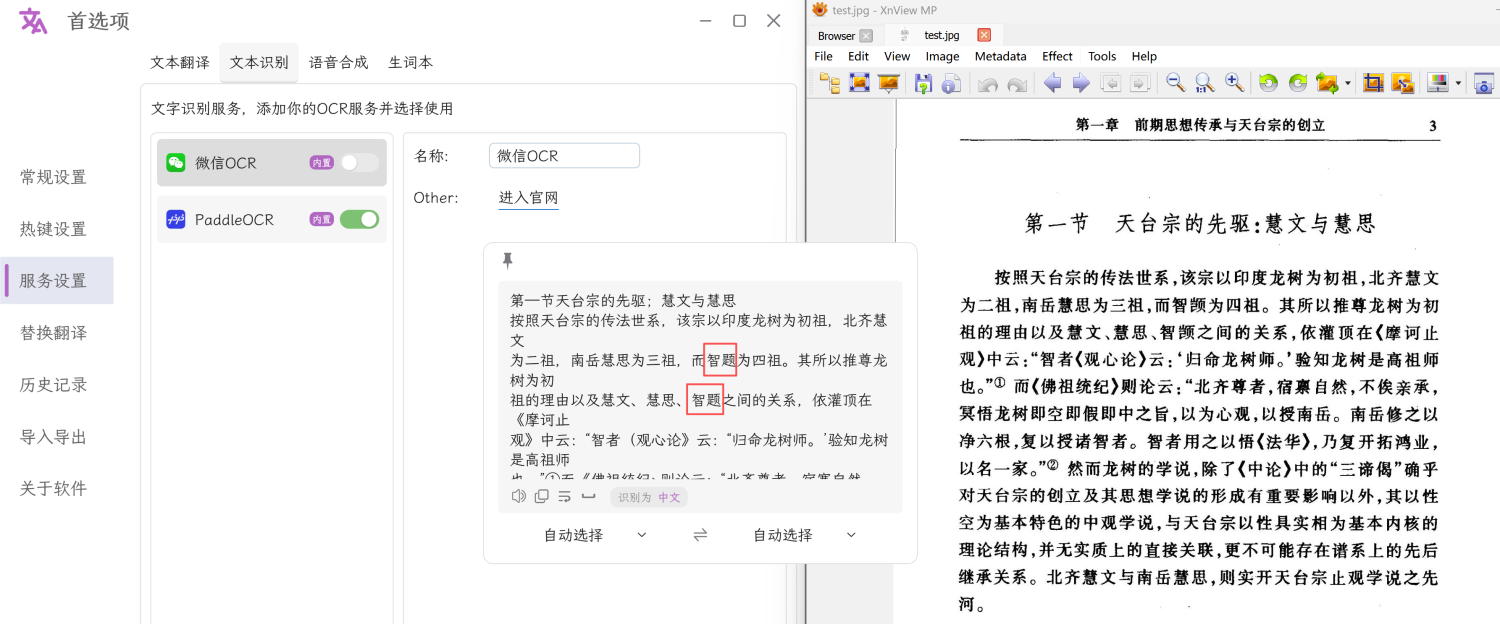Screen dimensions: 1500x624
Task: Click the pin icon on translation popup
Action: coord(507,261)
